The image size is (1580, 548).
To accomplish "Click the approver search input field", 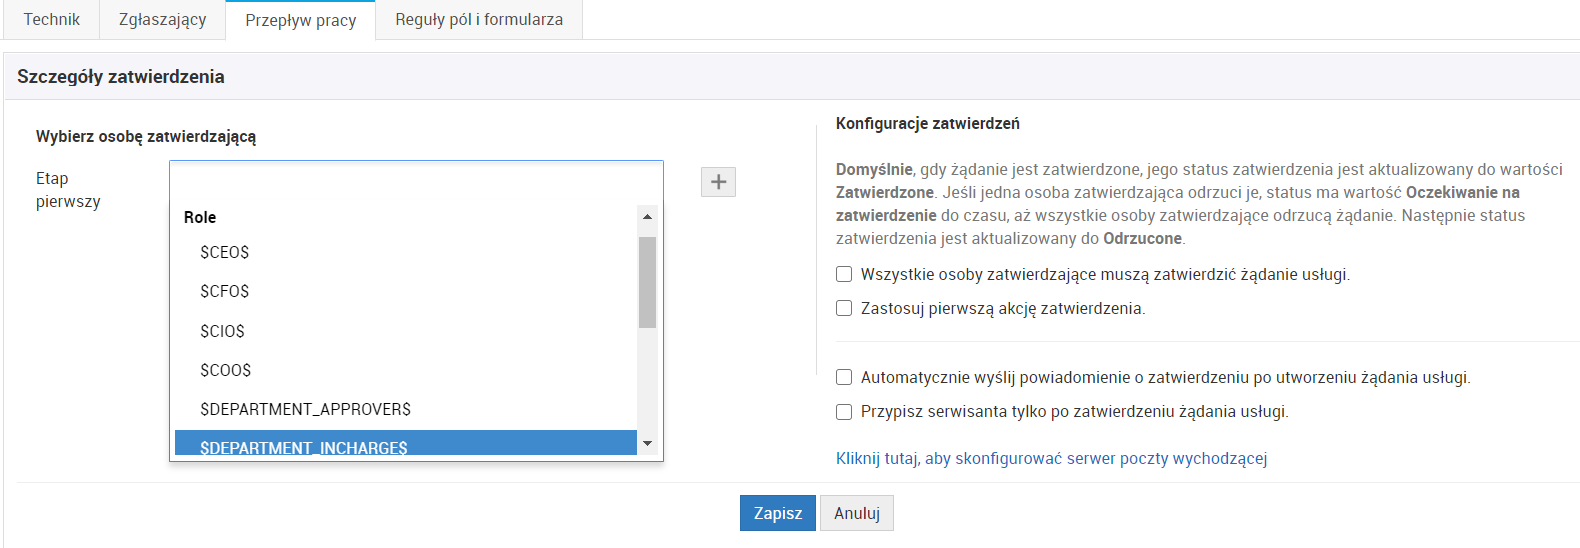I will pyautogui.click(x=416, y=180).
